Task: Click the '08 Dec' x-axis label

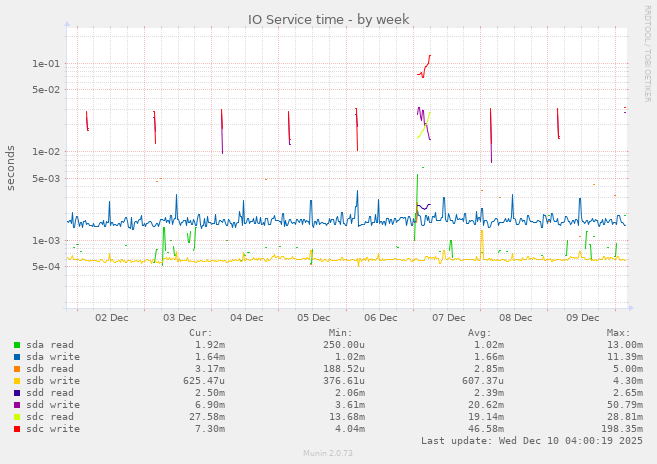Action: [x=516, y=318]
